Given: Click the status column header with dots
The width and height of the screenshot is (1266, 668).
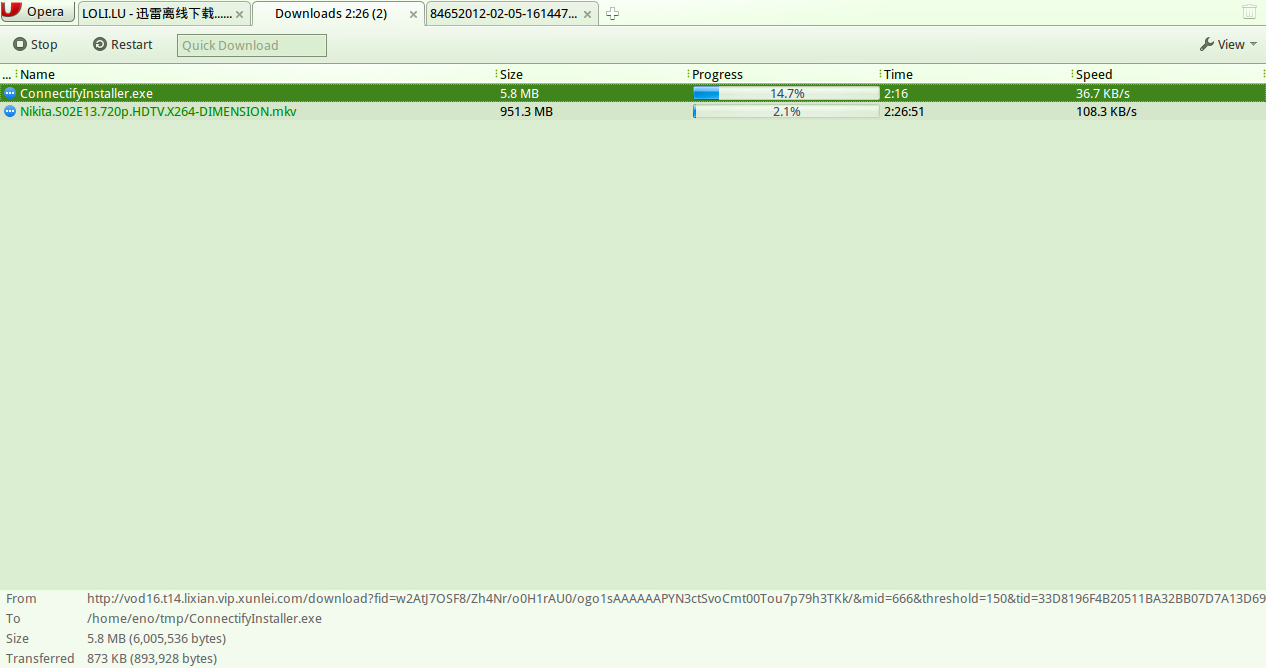Looking at the screenshot, I should tap(7, 74).
